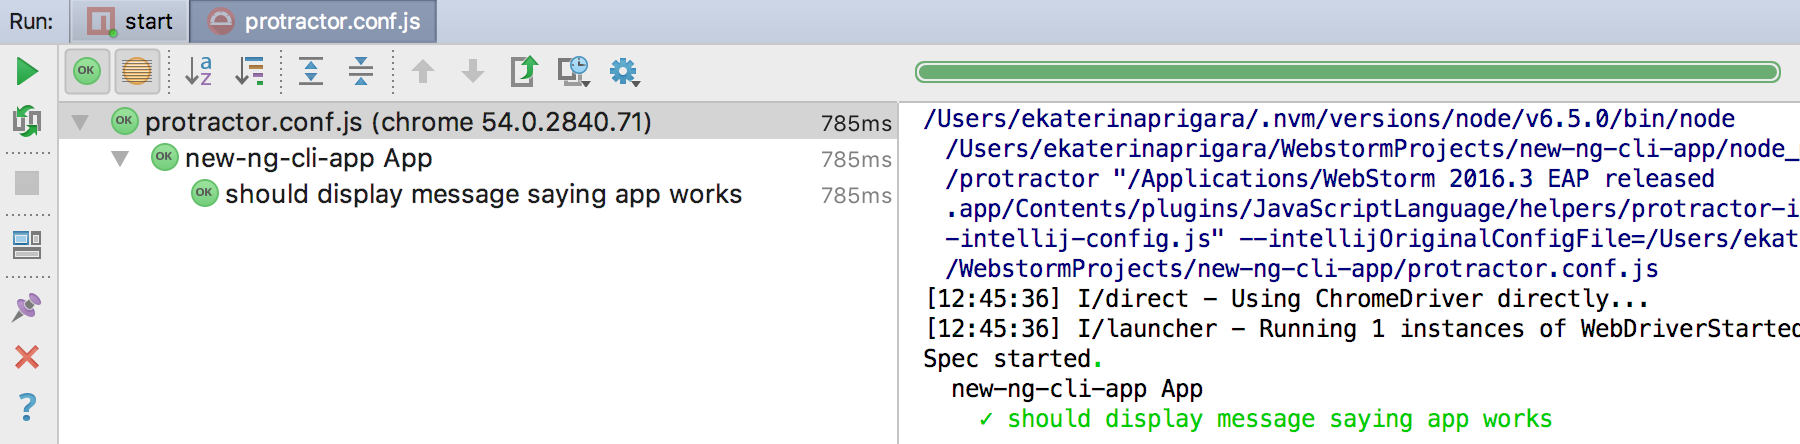Select the protractor.conf.js run tab
Viewport: 1800px width, 444px height.
(314, 21)
